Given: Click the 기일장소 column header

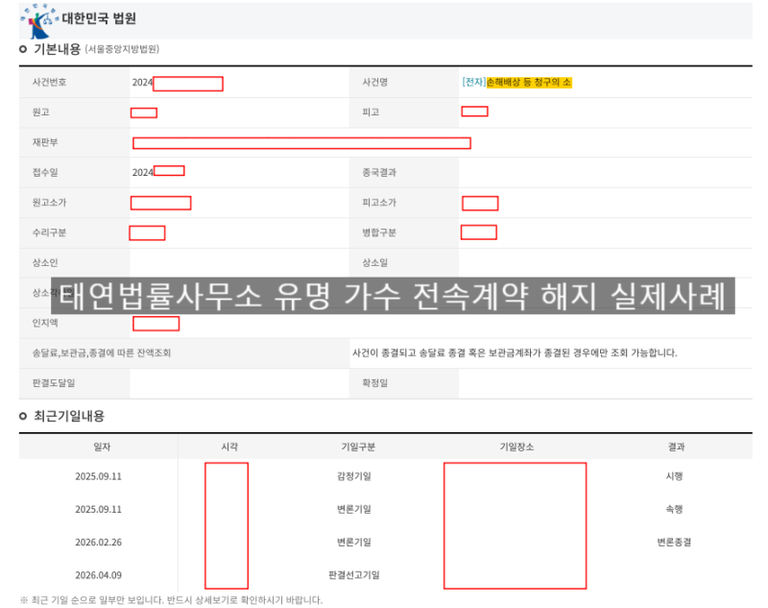Looking at the screenshot, I should point(515,447).
